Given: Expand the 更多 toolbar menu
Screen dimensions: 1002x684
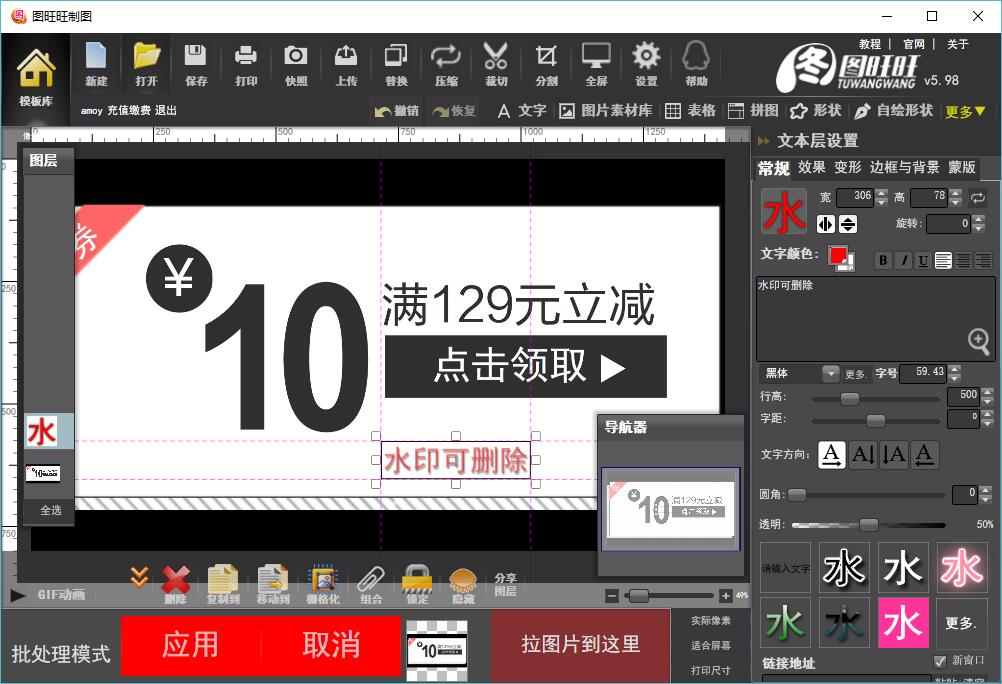Looking at the screenshot, I should (x=966, y=111).
